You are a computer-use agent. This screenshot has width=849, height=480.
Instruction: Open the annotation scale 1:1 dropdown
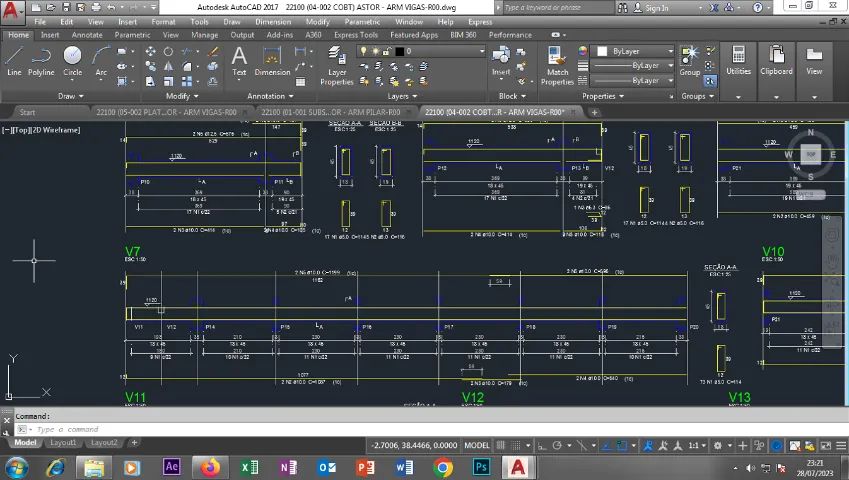click(697, 445)
